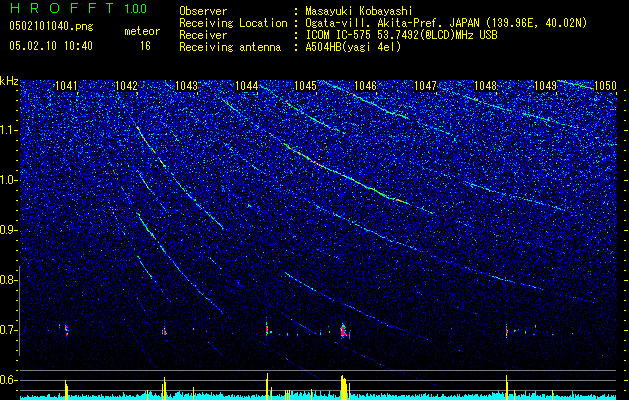The width and height of the screenshot is (629, 400).
Task: Click the 1049 time marker
Action: click(546, 86)
